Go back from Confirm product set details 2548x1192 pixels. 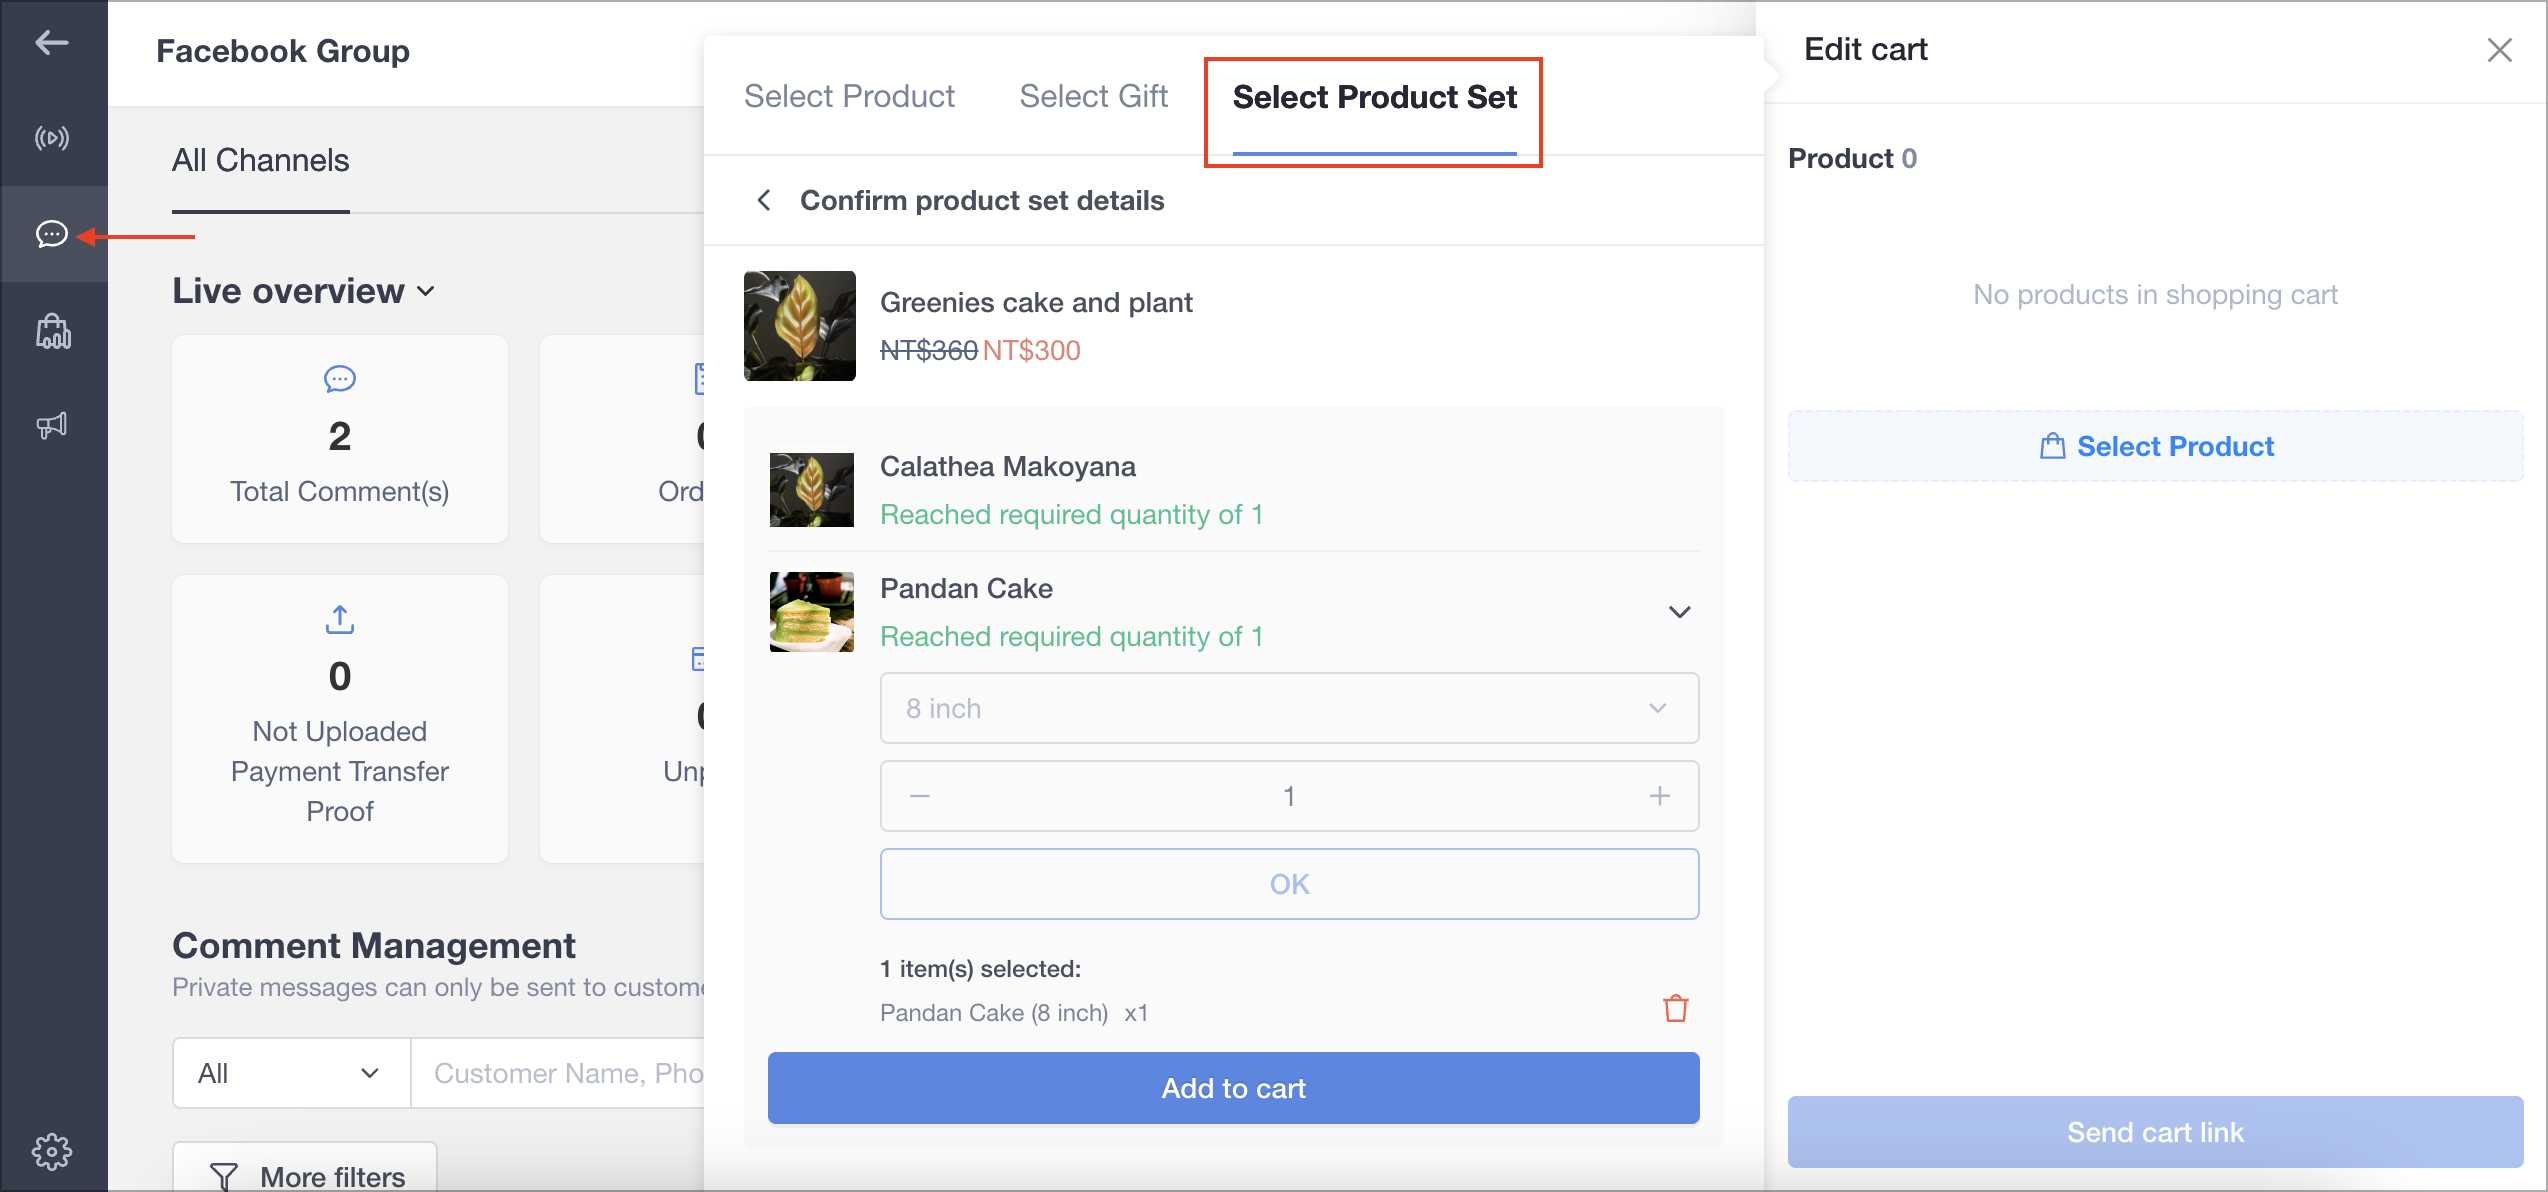tap(764, 201)
